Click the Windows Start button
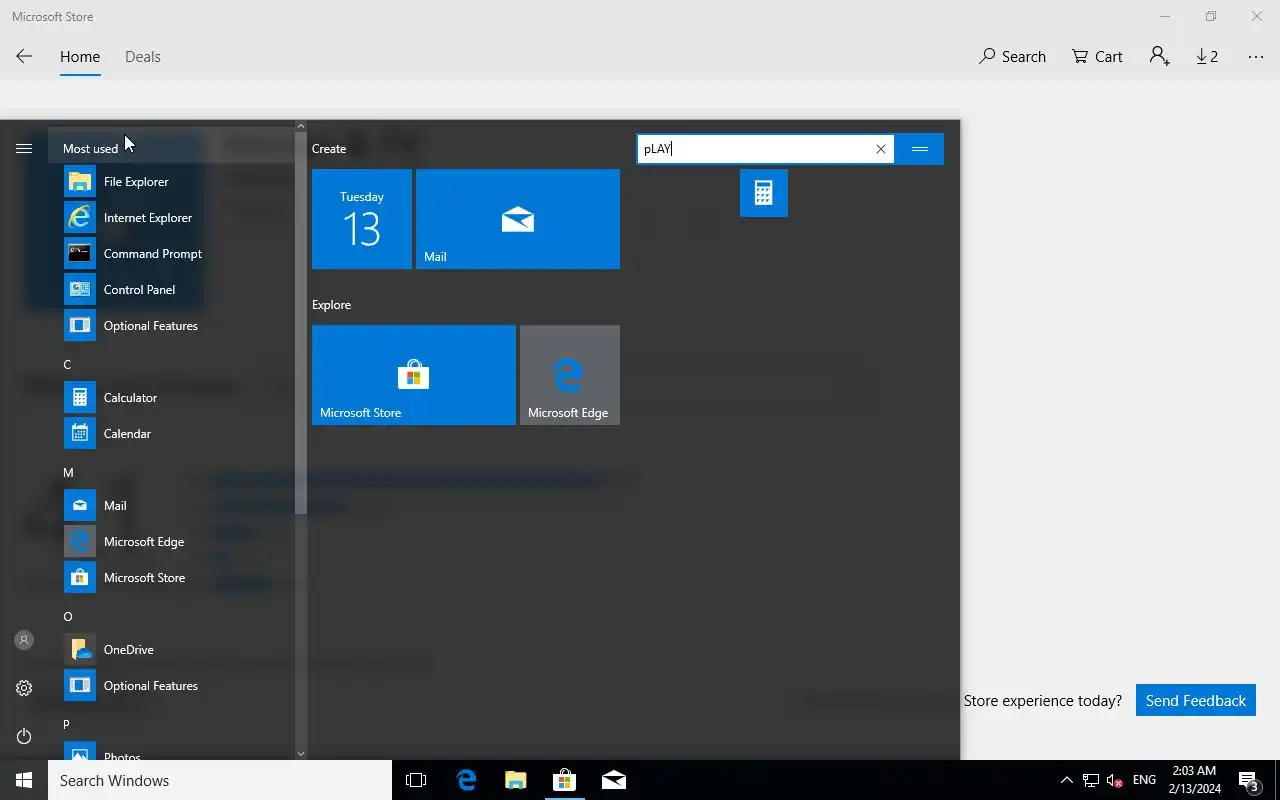 pos(24,780)
